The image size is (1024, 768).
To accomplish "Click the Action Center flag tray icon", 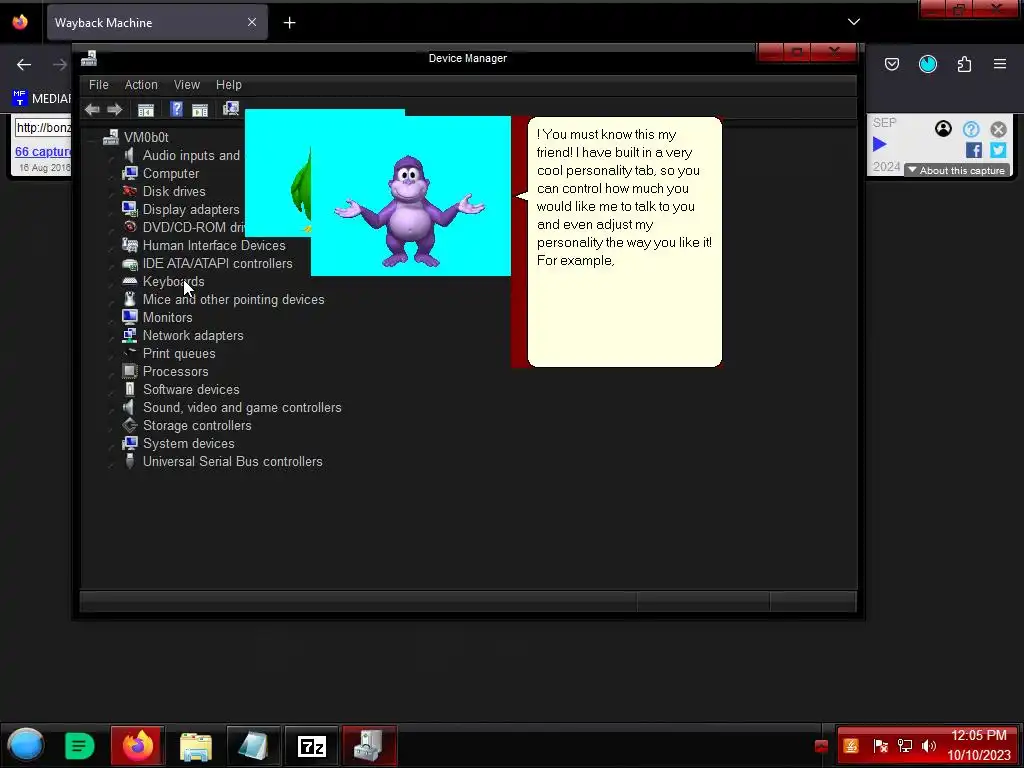I will coord(880,746).
